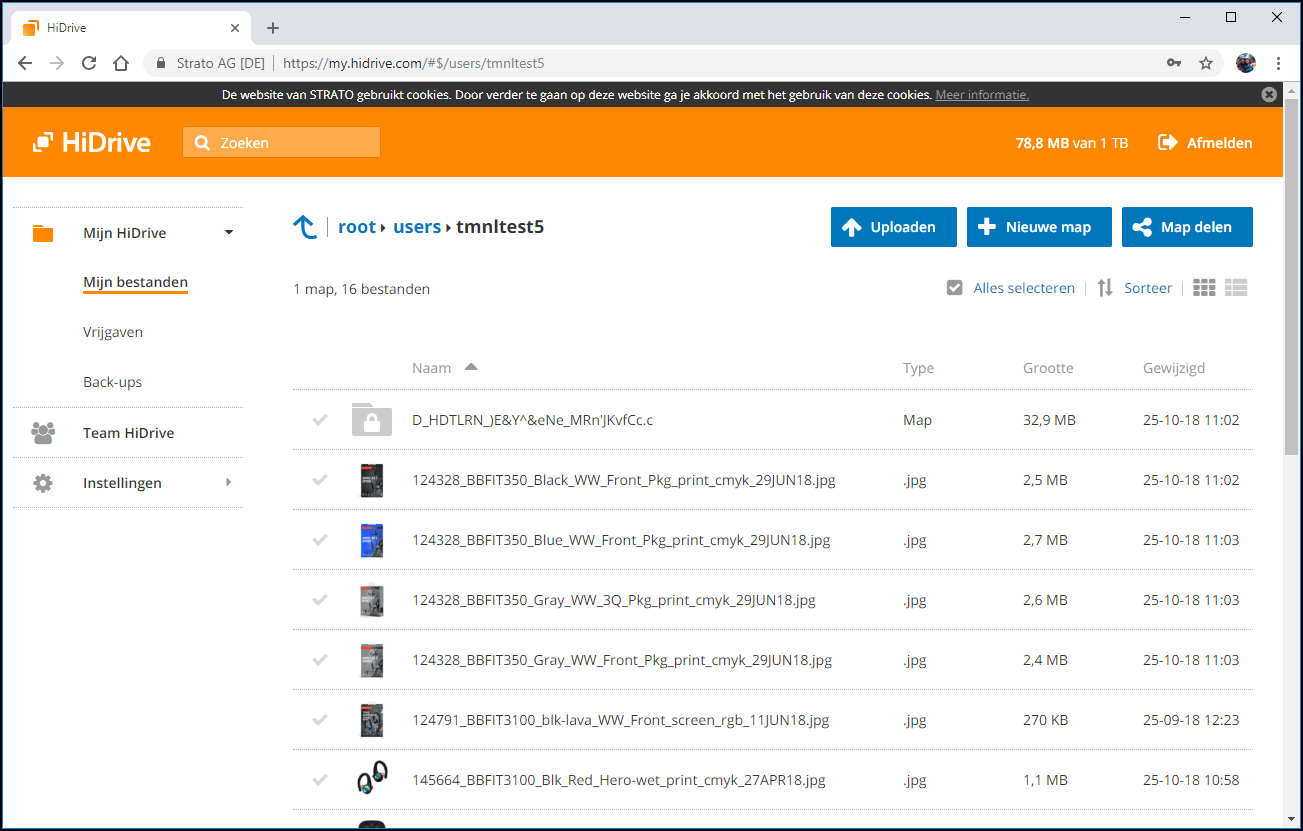The image size is (1303, 831).
Task: Expand Instellingen with right arrow
Action: tap(229, 483)
